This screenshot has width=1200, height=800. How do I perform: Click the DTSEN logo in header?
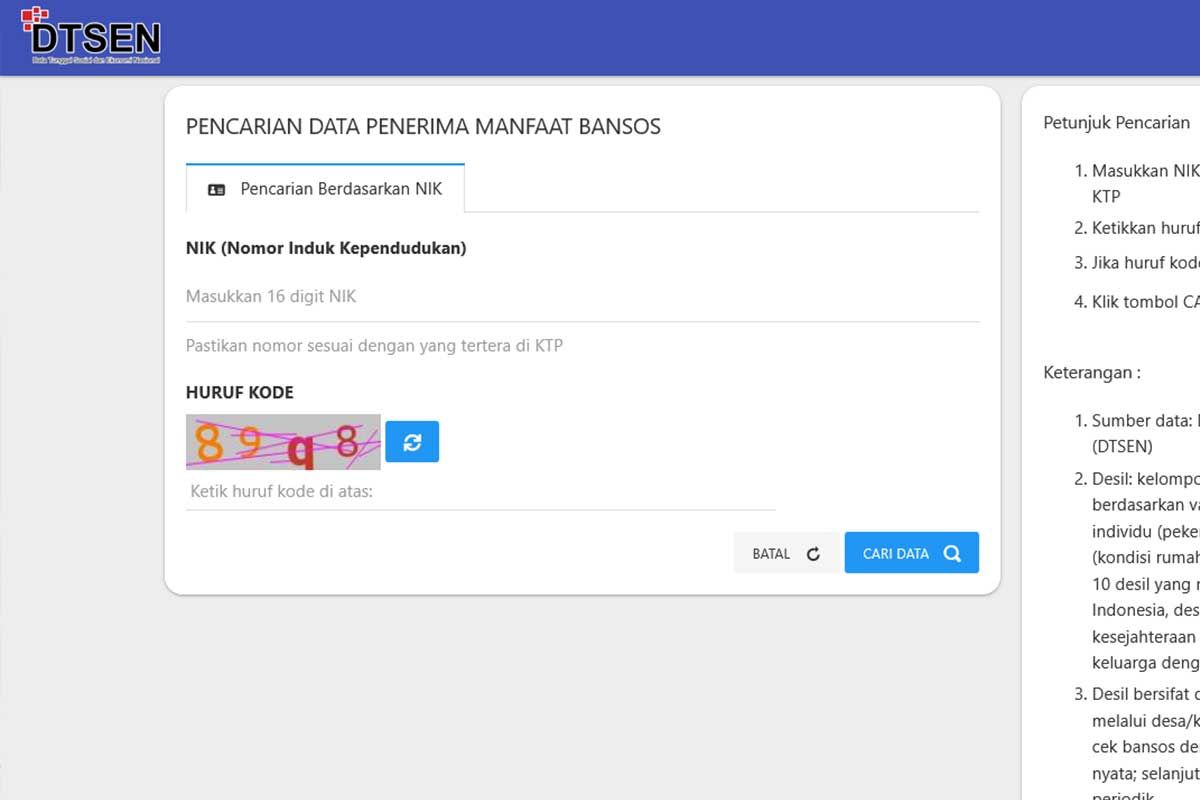coord(91,35)
